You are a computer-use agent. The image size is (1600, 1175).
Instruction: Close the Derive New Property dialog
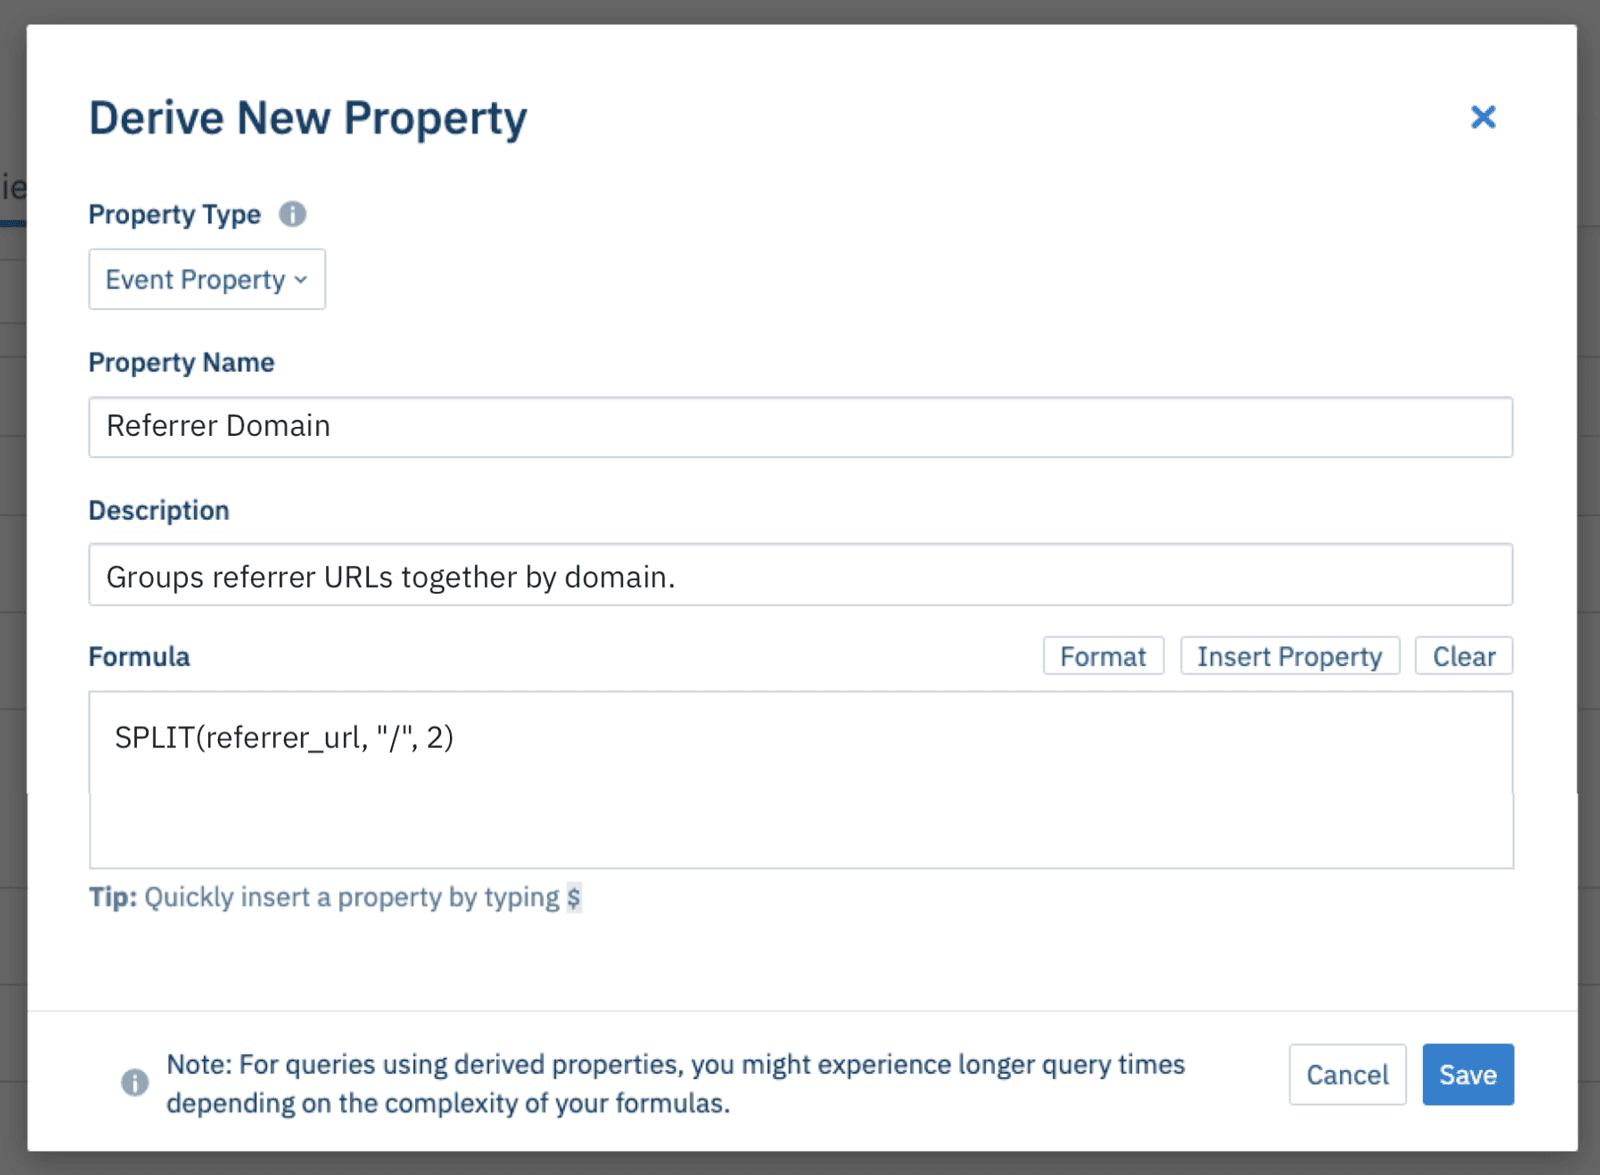click(x=1483, y=117)
